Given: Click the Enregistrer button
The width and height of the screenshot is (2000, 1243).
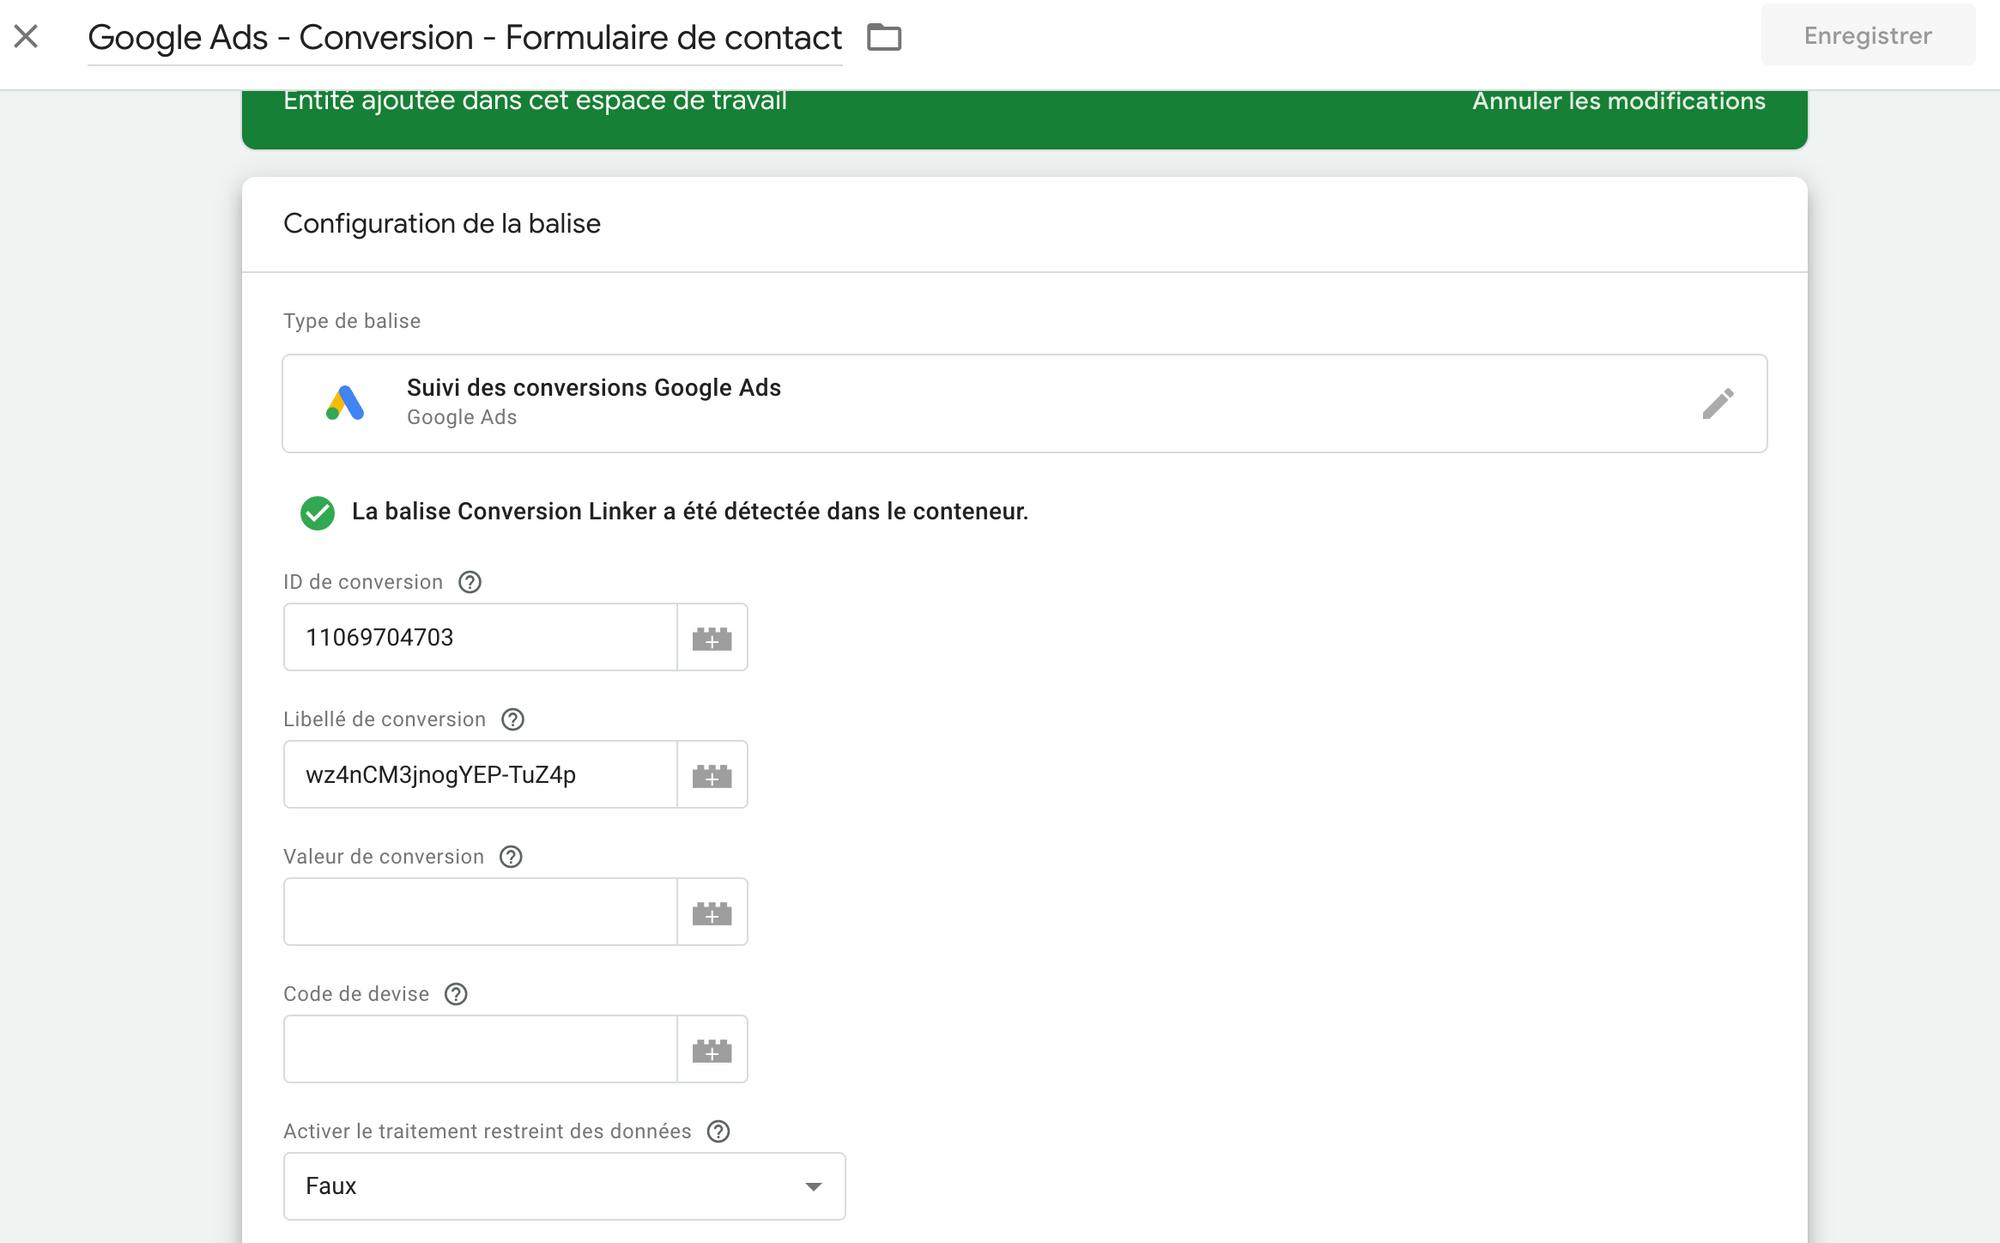Looking at the screenshot, I should 1868,36.
